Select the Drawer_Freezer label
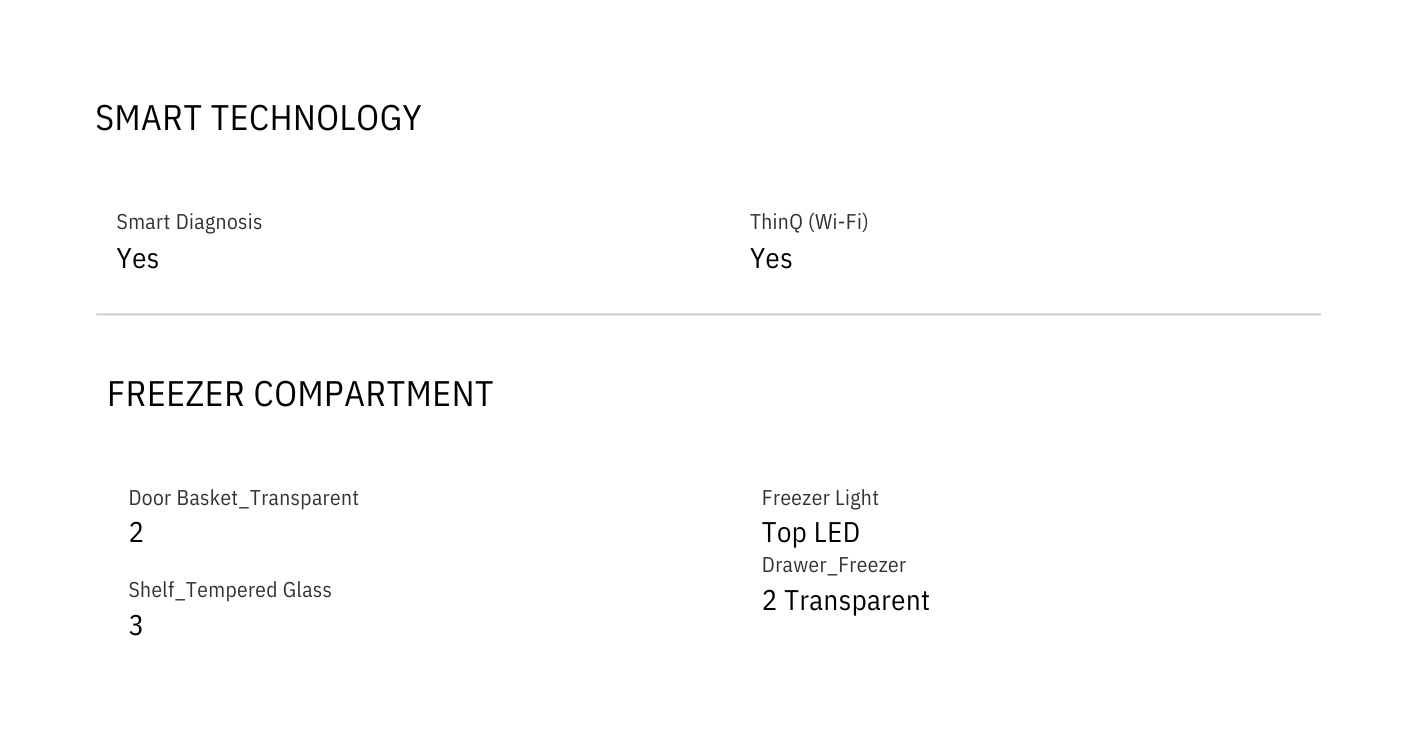Image resolution: width=1414 pixels, height=751 pixels. (x=834, y=565)
